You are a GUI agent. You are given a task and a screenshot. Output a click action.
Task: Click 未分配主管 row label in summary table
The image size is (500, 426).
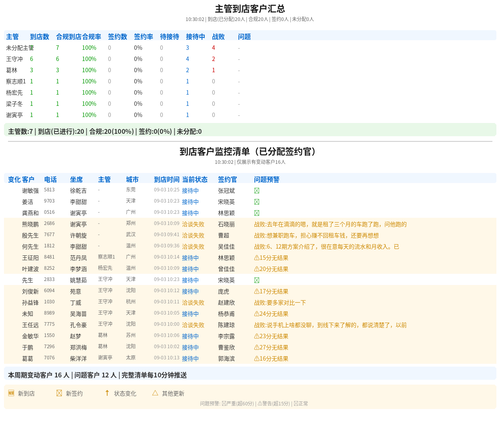[20, 48]
